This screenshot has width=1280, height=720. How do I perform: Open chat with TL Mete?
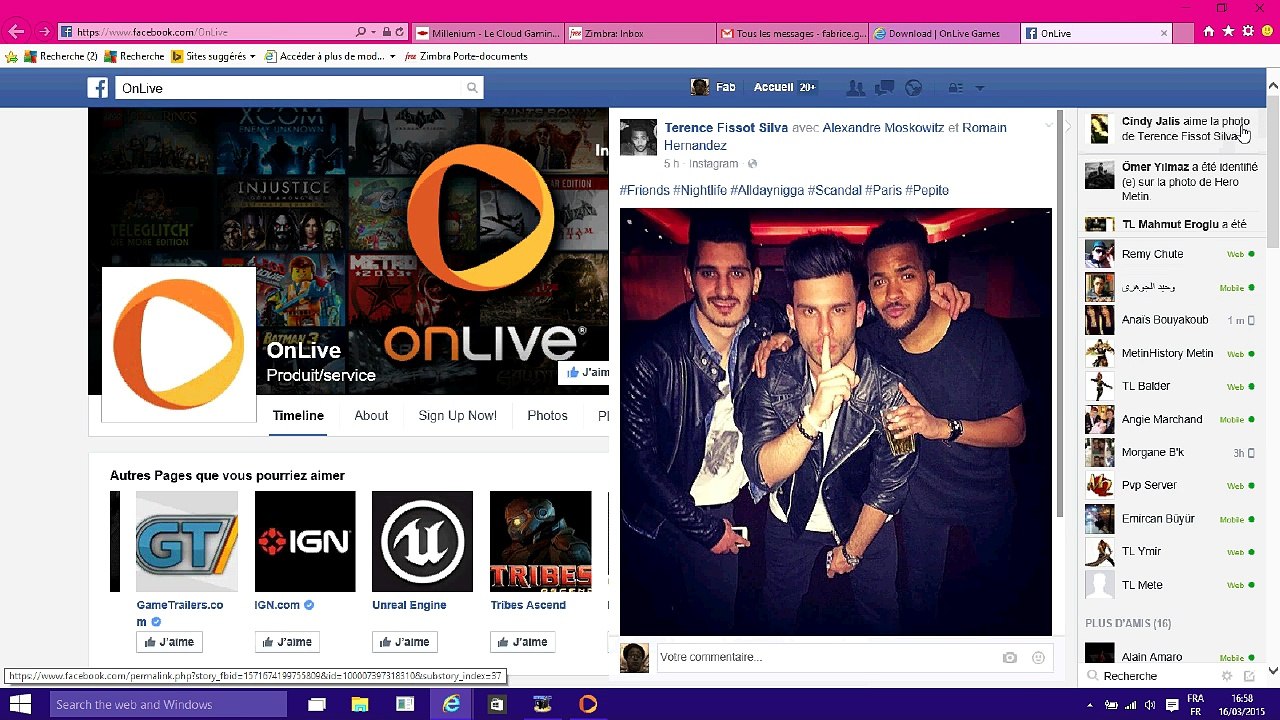pyautogui.click(x=1170, y=585)
